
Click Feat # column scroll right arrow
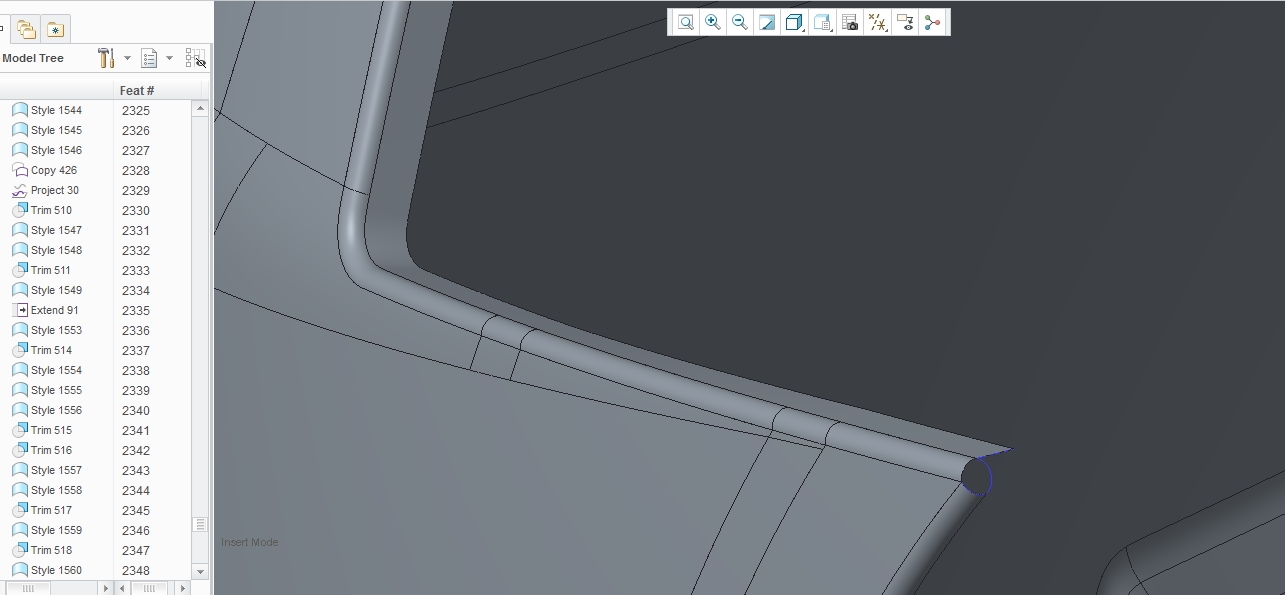point(183,588)
